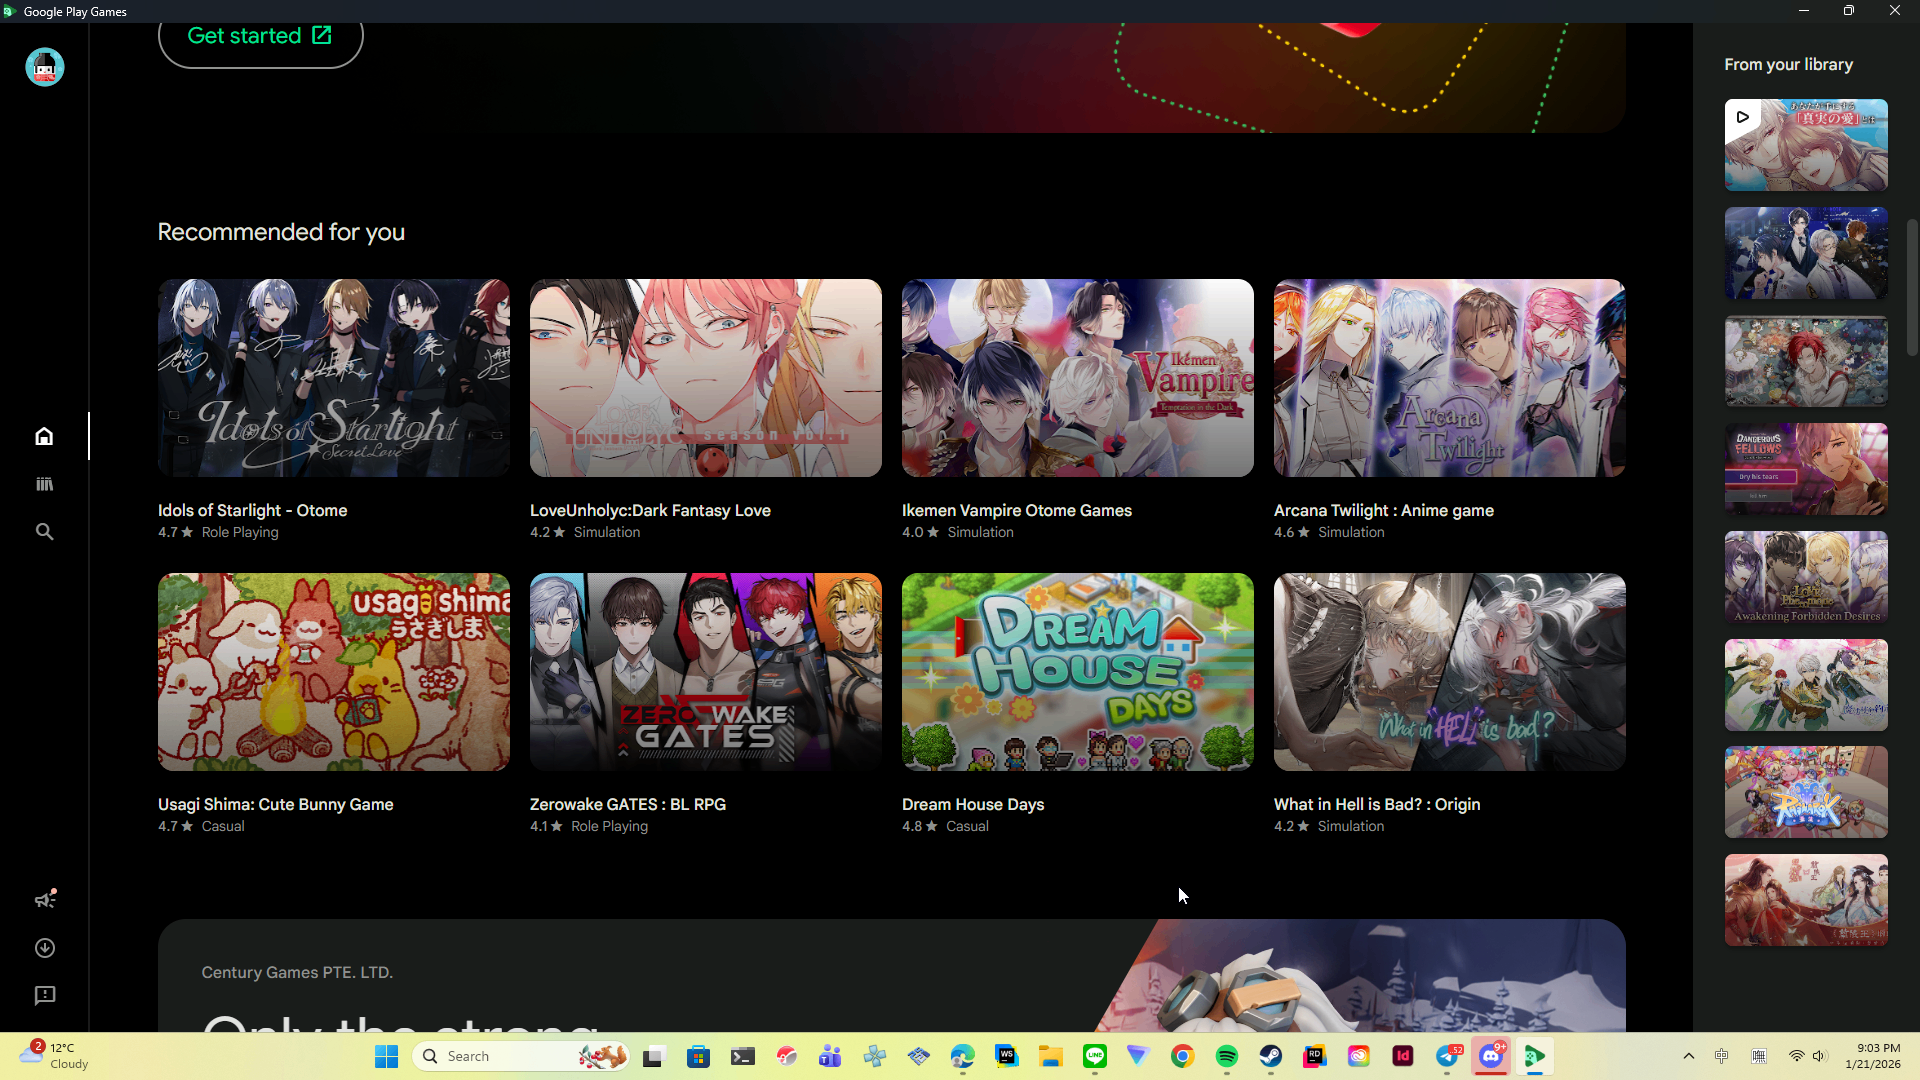Click the Get started button
Image resolution: width=1920 pixels, height=1080 pixels.
point(260,37)
